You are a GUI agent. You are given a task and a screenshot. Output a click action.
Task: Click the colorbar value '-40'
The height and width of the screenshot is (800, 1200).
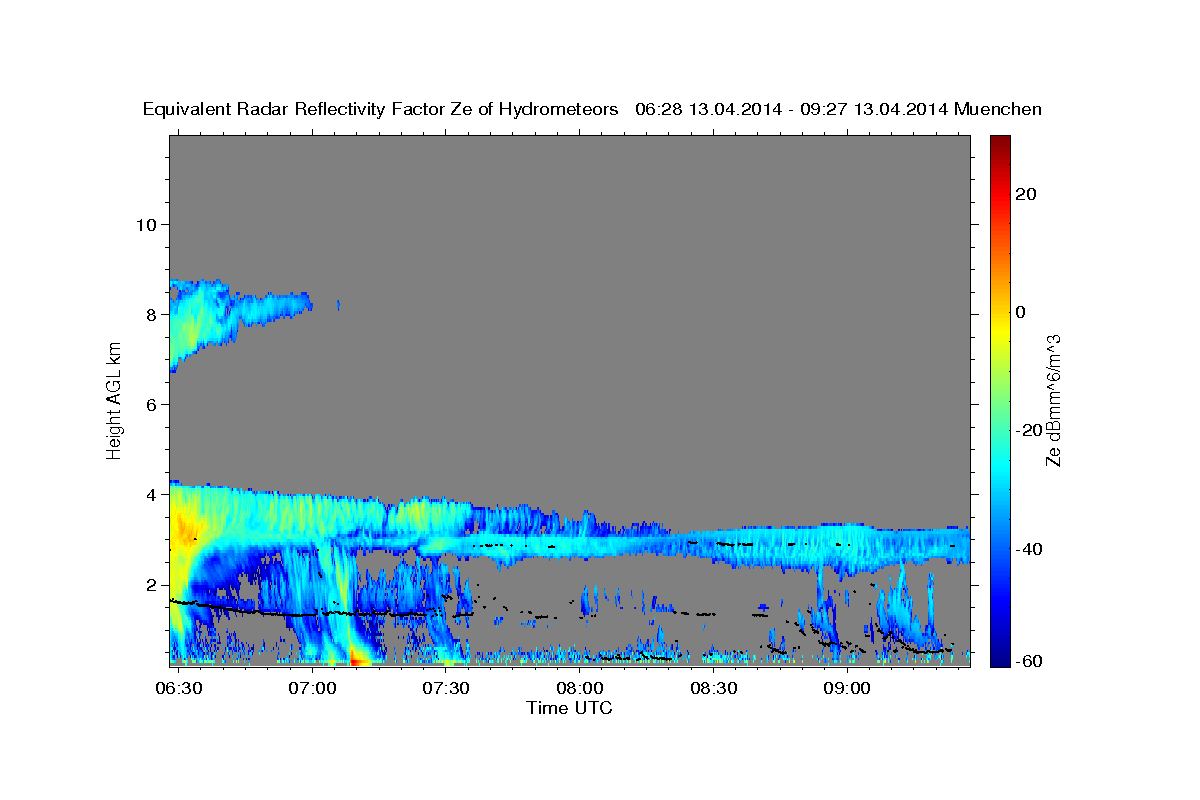pos(1027,548)
